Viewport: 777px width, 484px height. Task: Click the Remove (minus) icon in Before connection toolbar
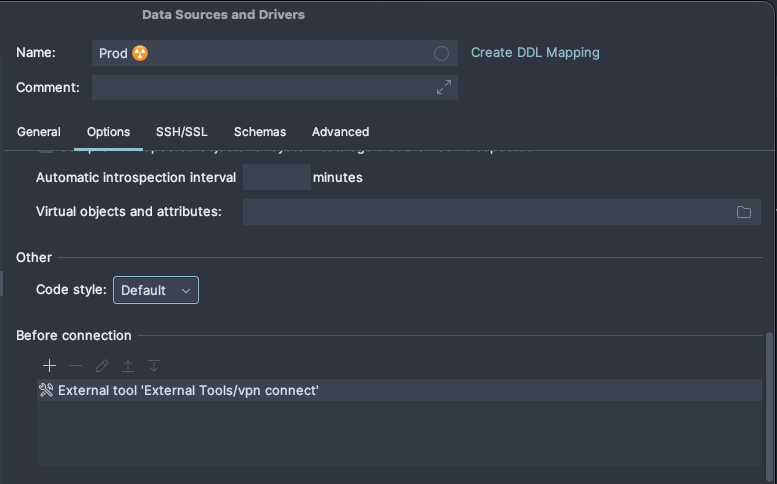76,366
